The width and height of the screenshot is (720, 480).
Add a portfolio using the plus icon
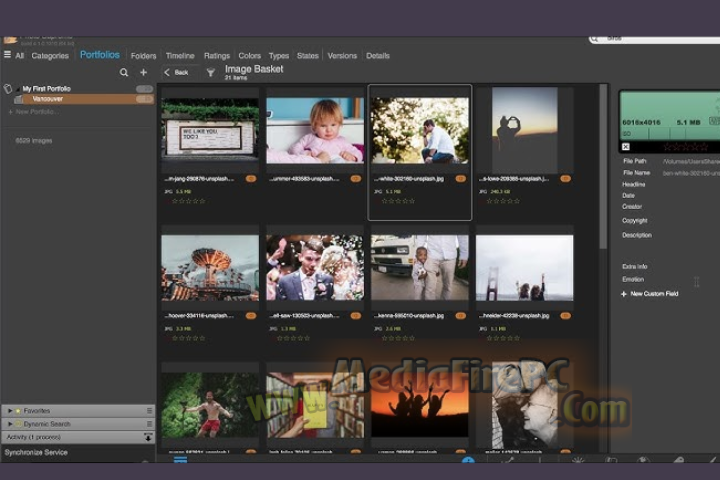[144, 73]
